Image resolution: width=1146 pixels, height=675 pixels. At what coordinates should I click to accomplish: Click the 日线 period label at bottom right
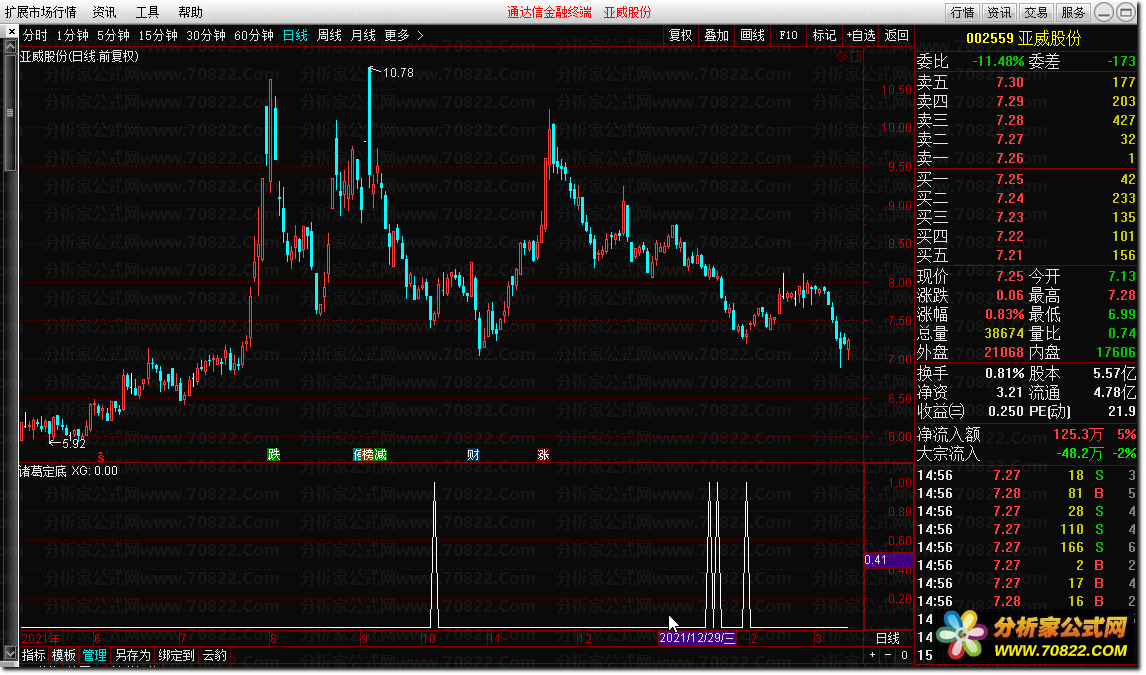point(888,638)
